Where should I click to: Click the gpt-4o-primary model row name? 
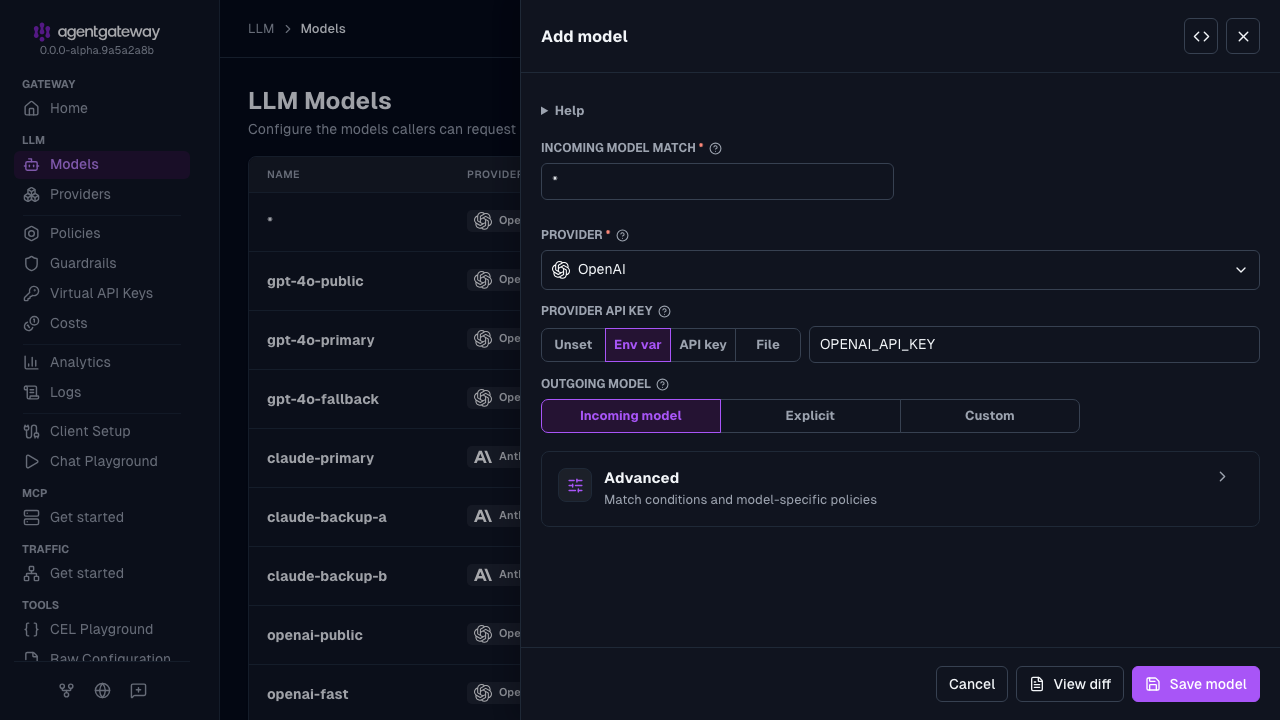321,340
